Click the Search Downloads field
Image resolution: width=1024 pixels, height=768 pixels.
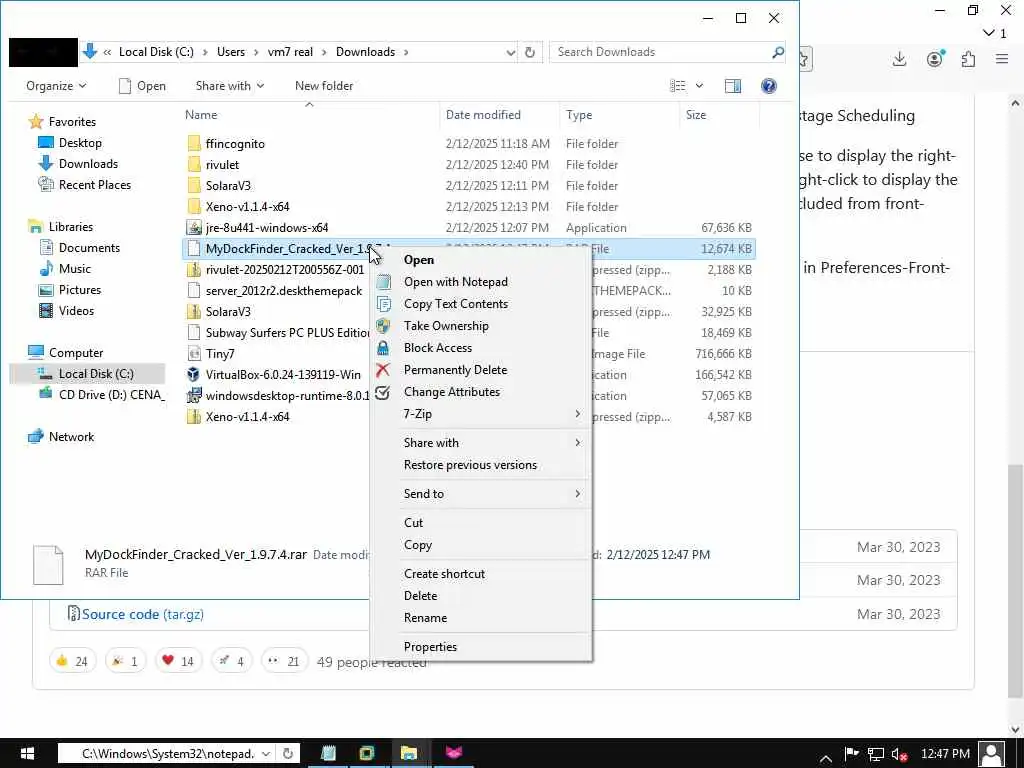[667, 52]
